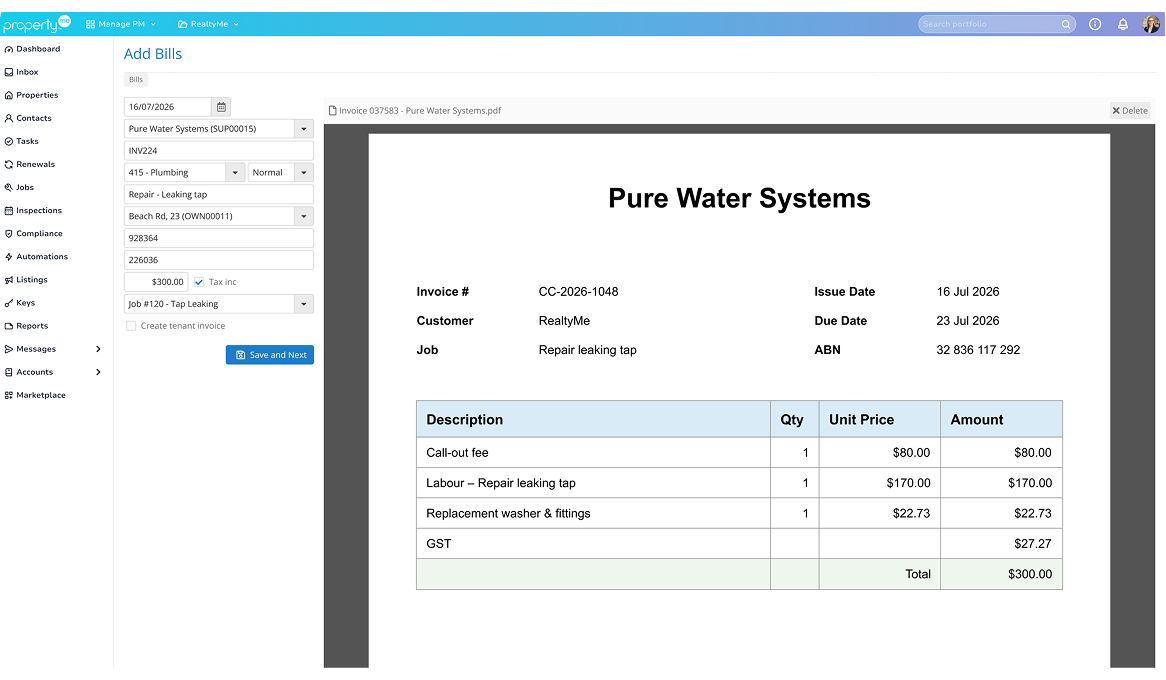Image resolution: width=1166 pixels, height=680 pixels.
Task: Open Jobs in the sidebar
Action: [x=19, y=187]
